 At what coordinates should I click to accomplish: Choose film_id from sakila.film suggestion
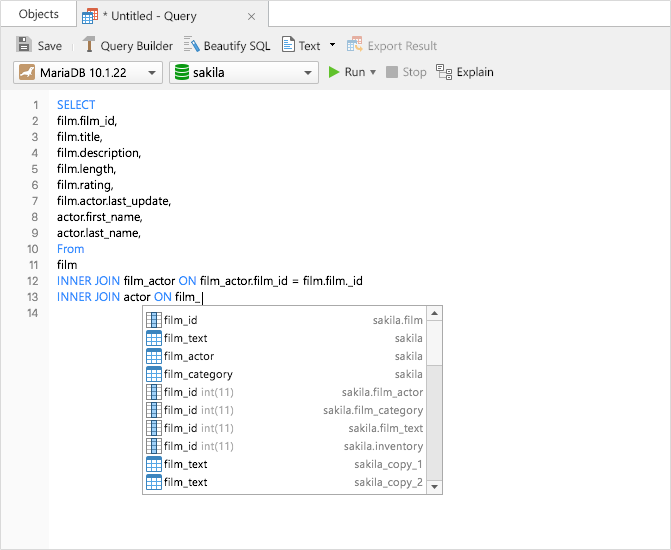(284, 320)
